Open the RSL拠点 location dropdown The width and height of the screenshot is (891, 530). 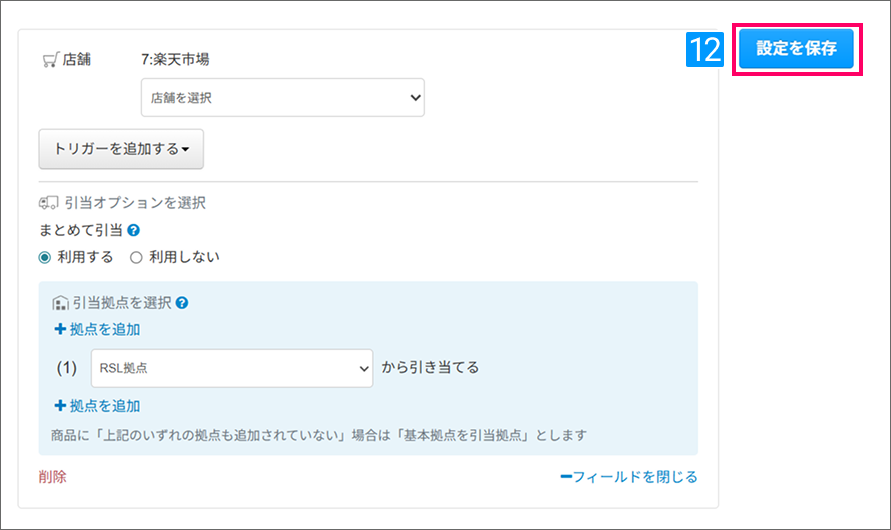(231, 368)
